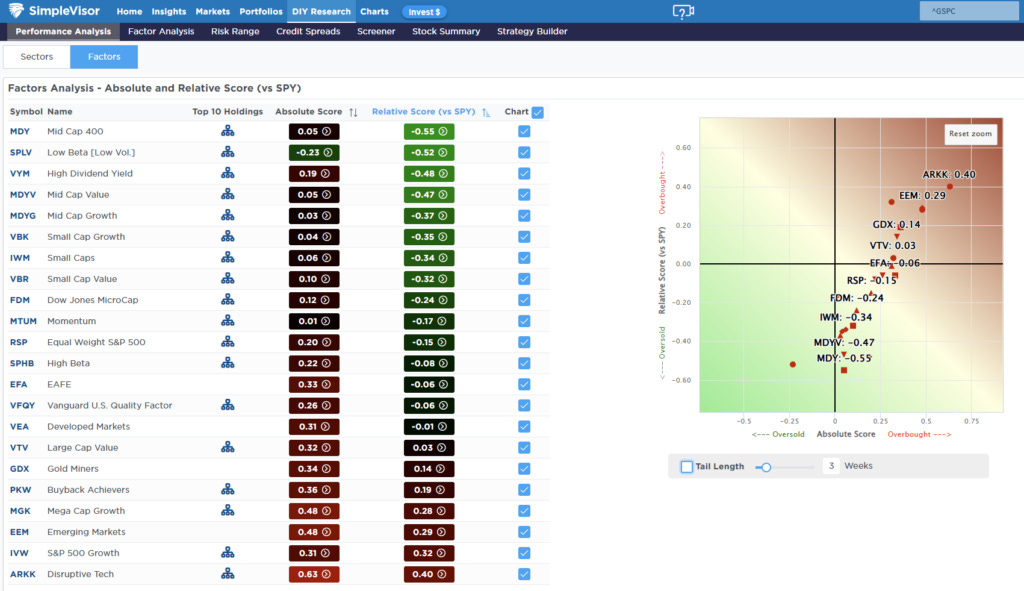This screenshot has width=1024, height=591.
Task: Click the ^GSPC symbol search field
Action: coord(969,10)
